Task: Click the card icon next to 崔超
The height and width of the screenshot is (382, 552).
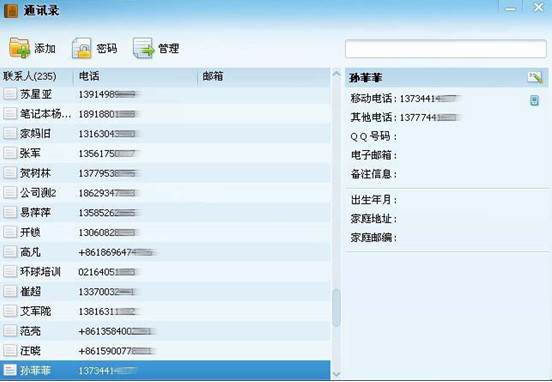Action: (10, 291)
